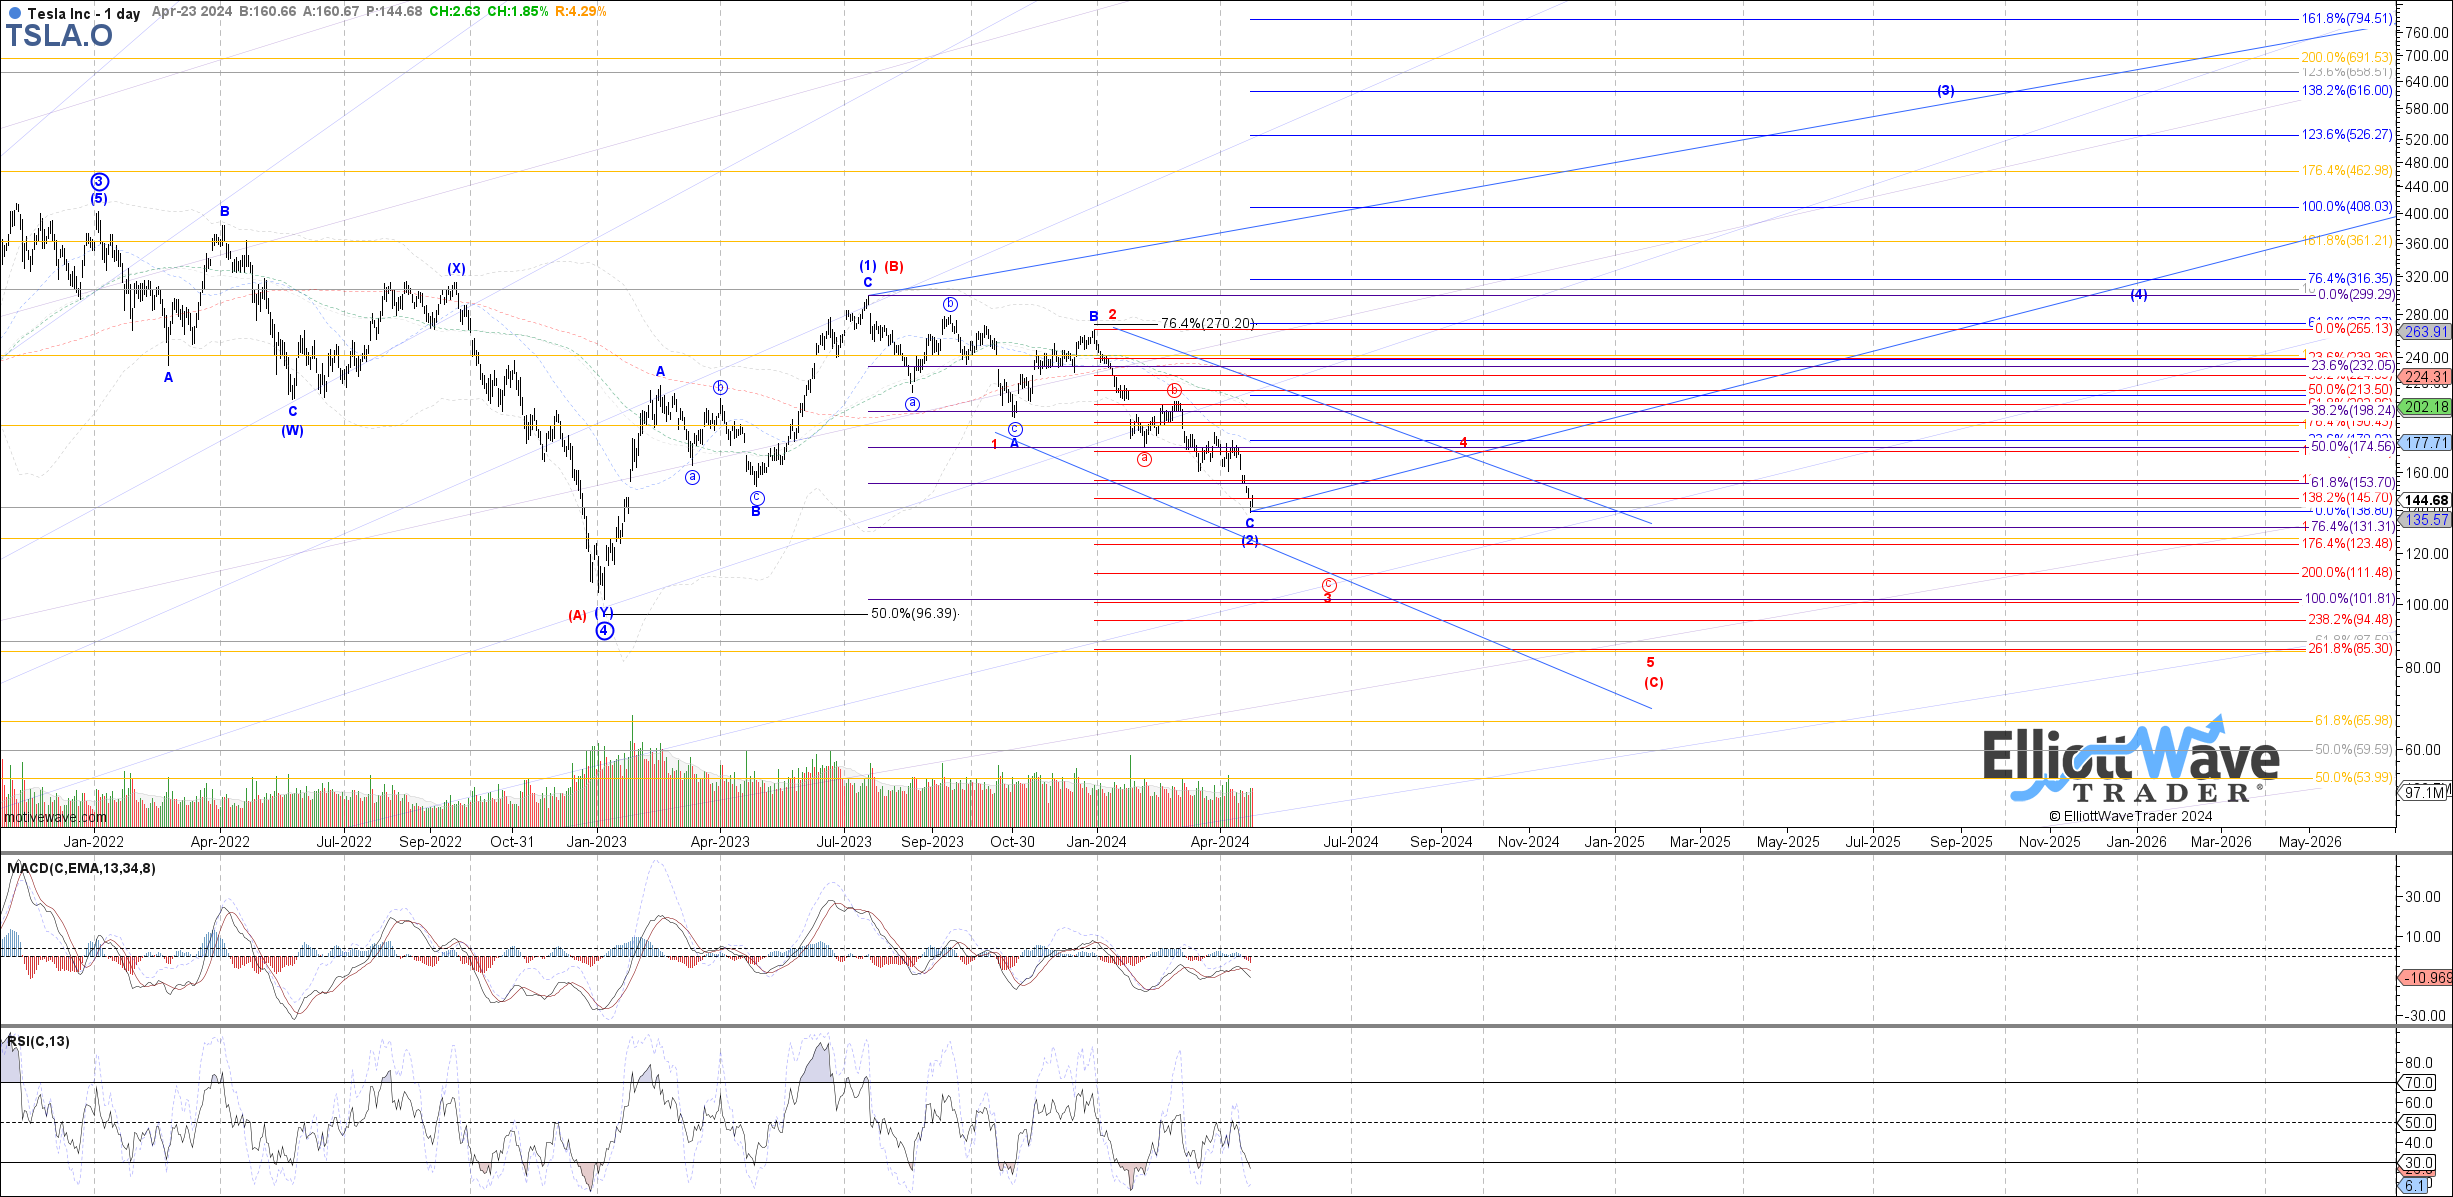Click the MACD(C,EMA,13,34,8) indicator title

coord(81,868)
